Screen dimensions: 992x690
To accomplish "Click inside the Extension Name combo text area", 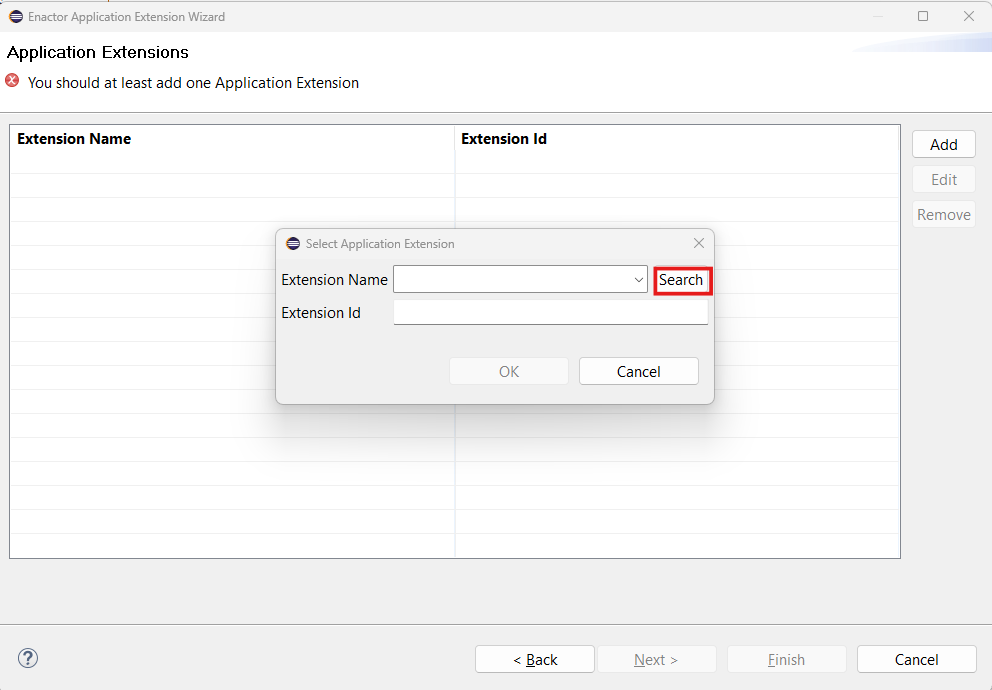I will [x=512, y=280].
